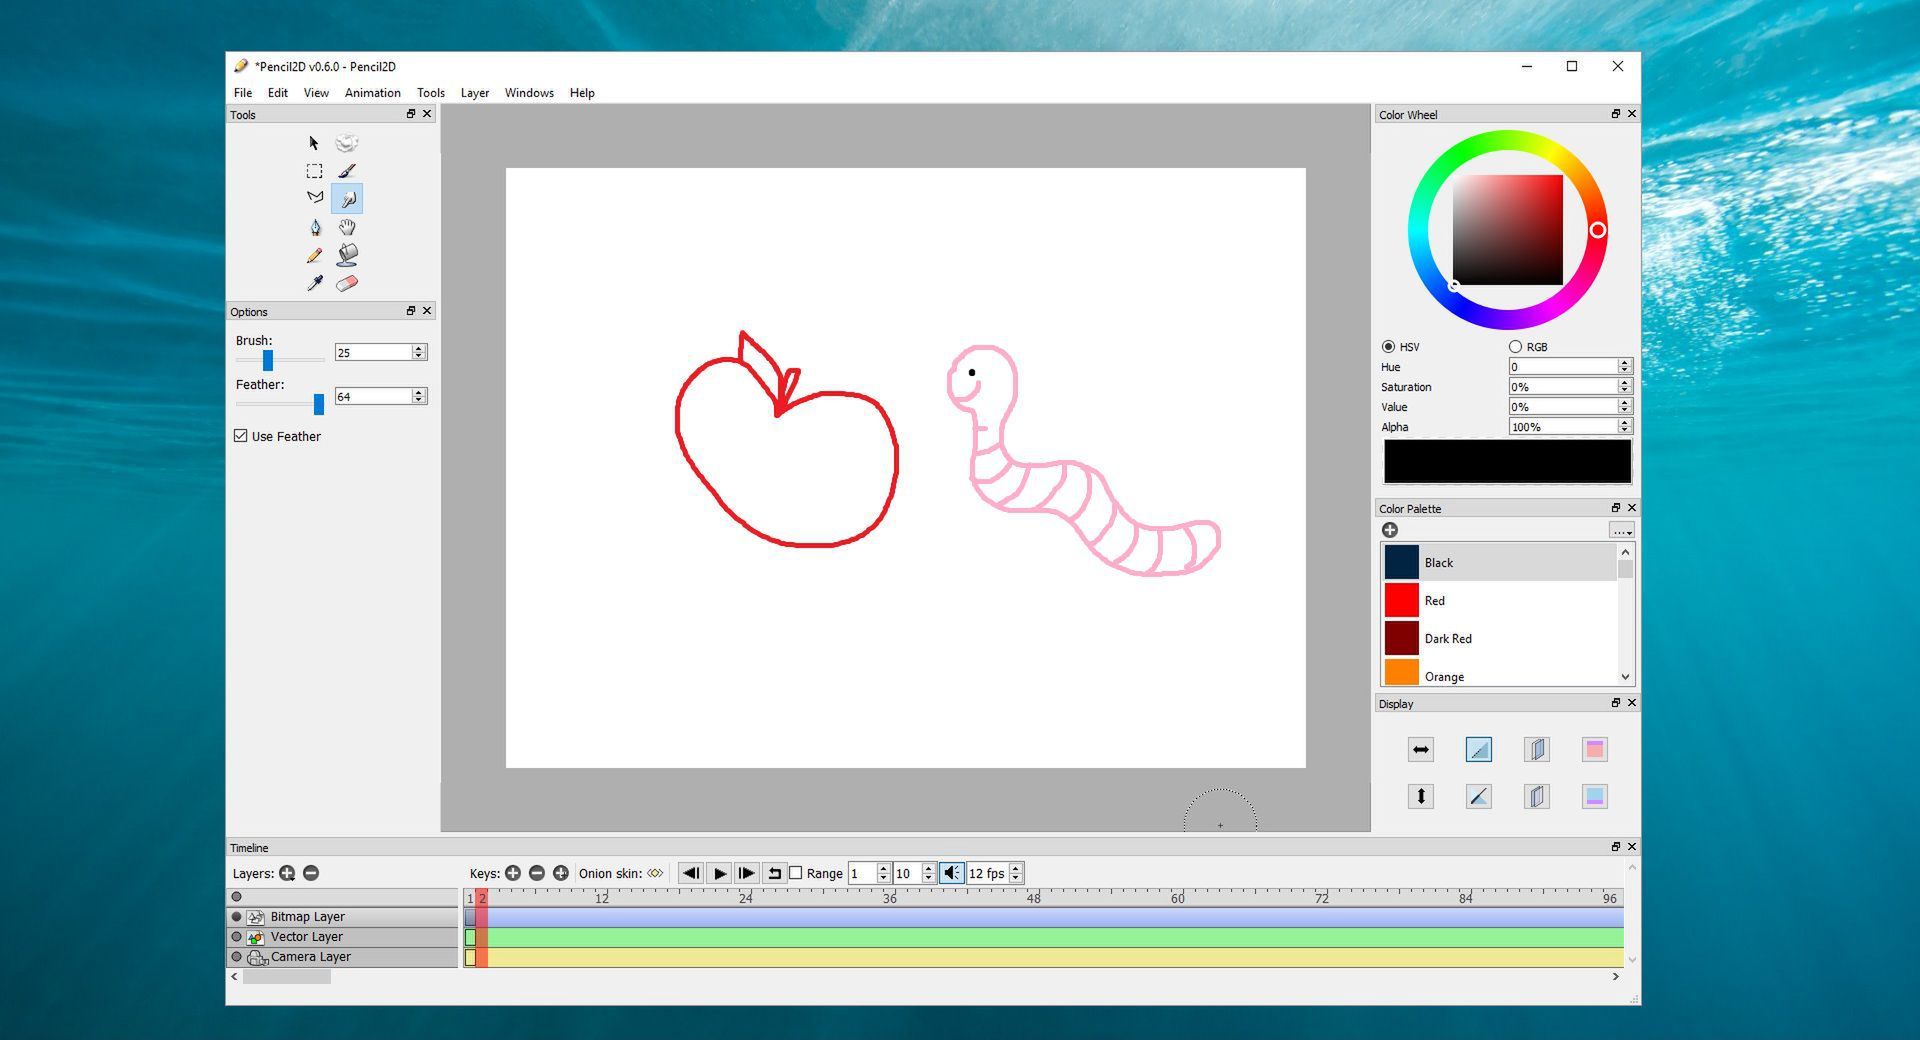Increase the fps value using its up stepper
Viewport: 1920px width, 1040px height.
click(x=1016, y=868)
